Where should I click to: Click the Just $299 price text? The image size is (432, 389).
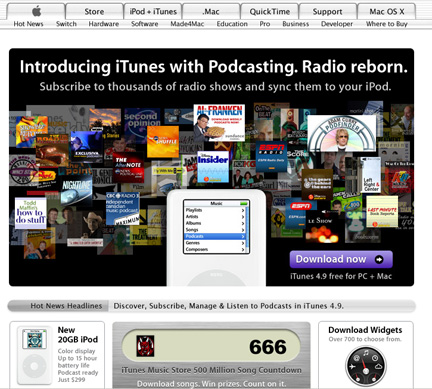[71, 380]
